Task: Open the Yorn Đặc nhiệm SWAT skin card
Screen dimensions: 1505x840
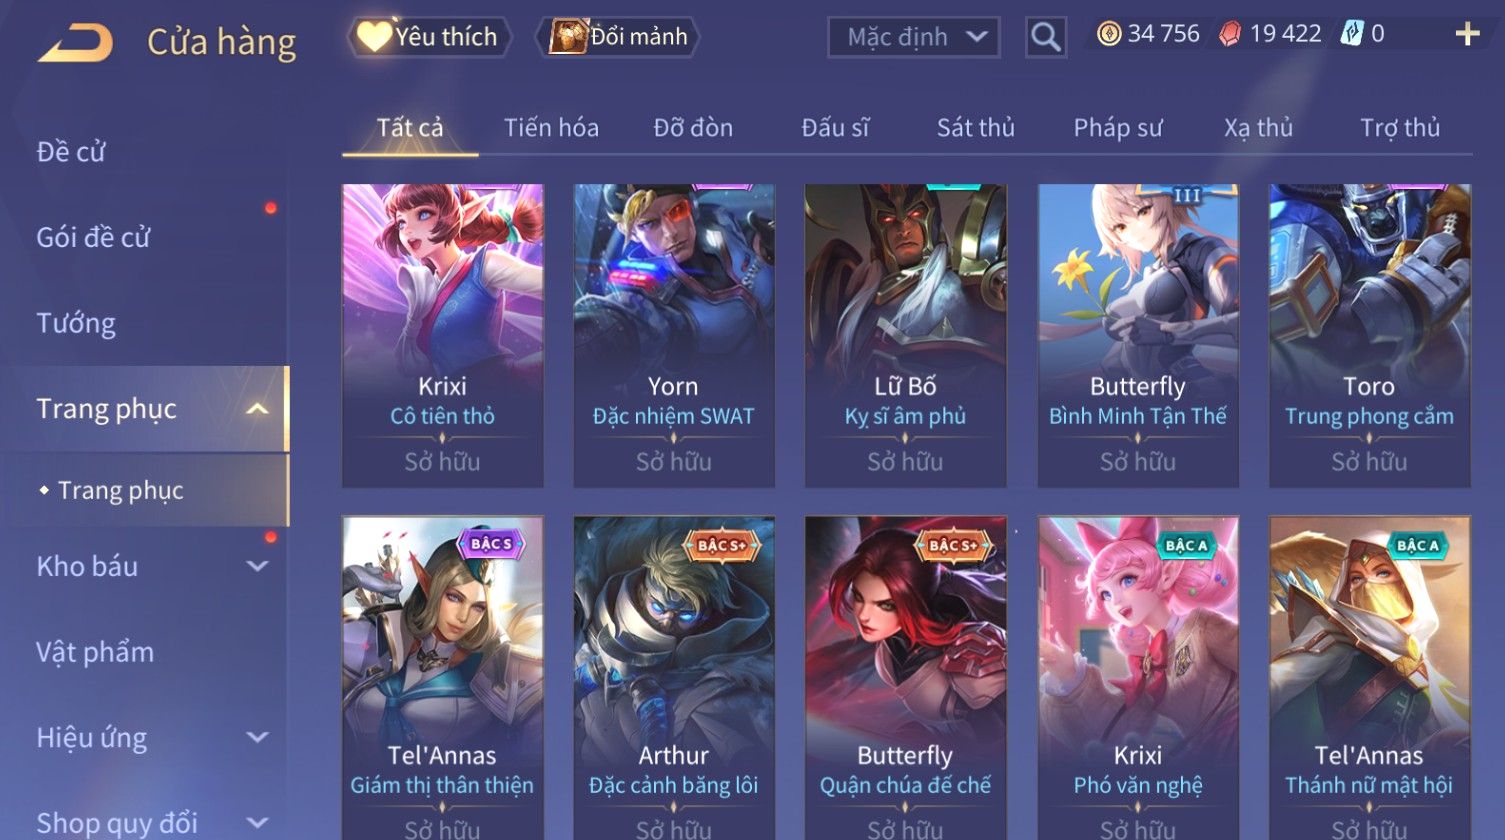Action: point(674,336)
